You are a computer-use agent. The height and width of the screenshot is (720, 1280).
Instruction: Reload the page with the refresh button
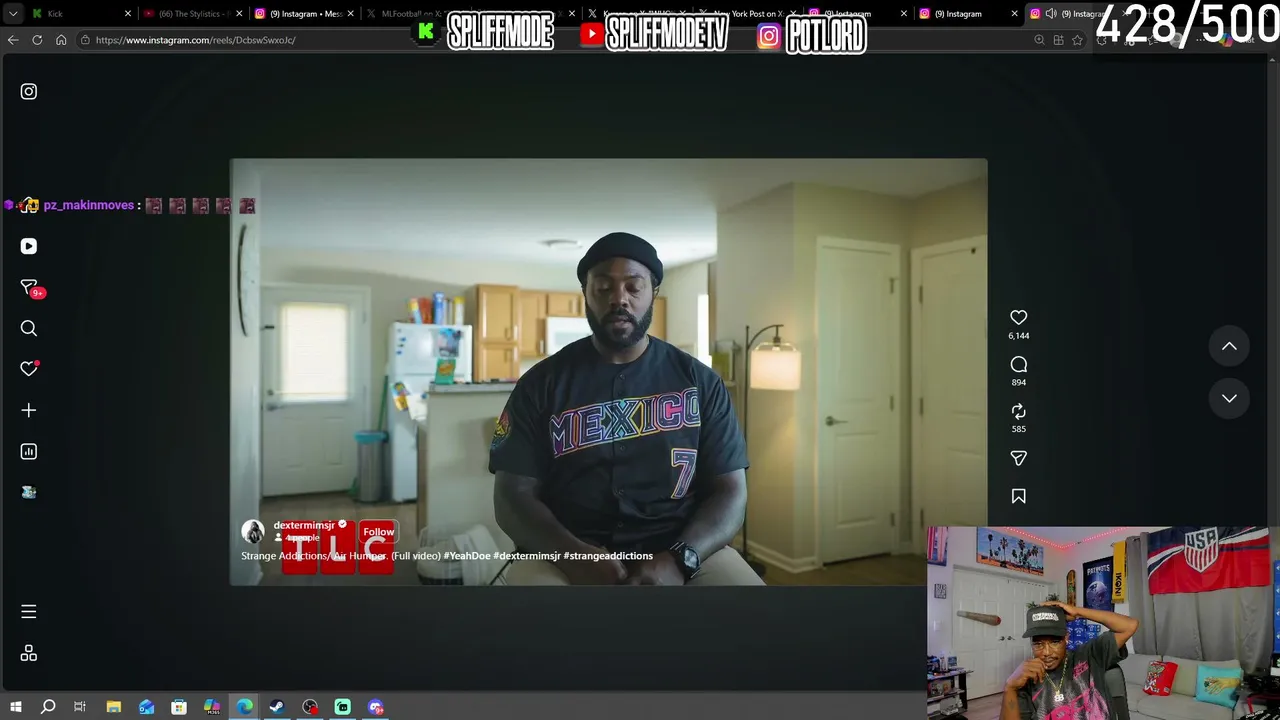pos(37,40)
